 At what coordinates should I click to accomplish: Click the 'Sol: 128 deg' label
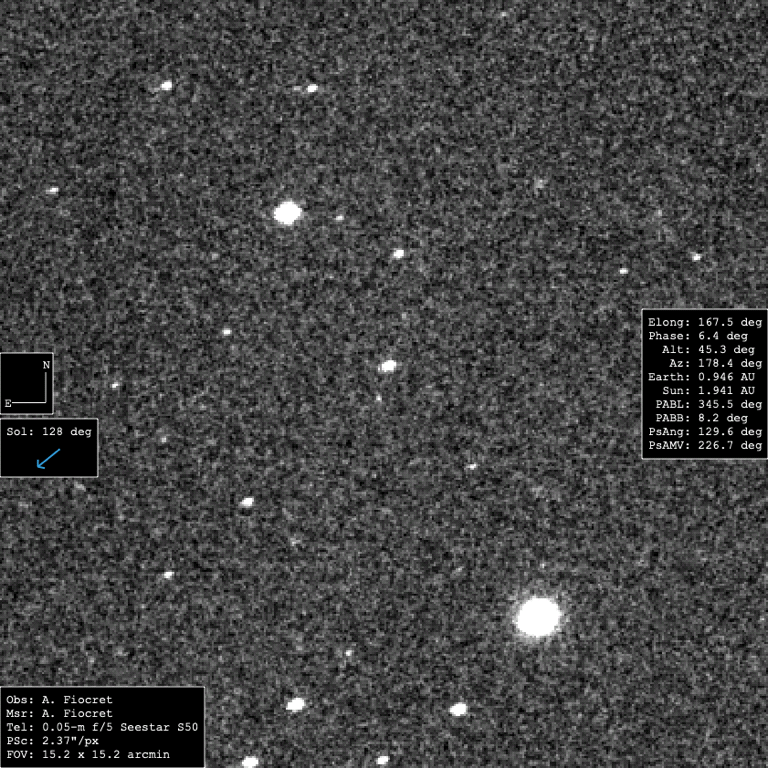pyautogui.click(x=49, y=432)
